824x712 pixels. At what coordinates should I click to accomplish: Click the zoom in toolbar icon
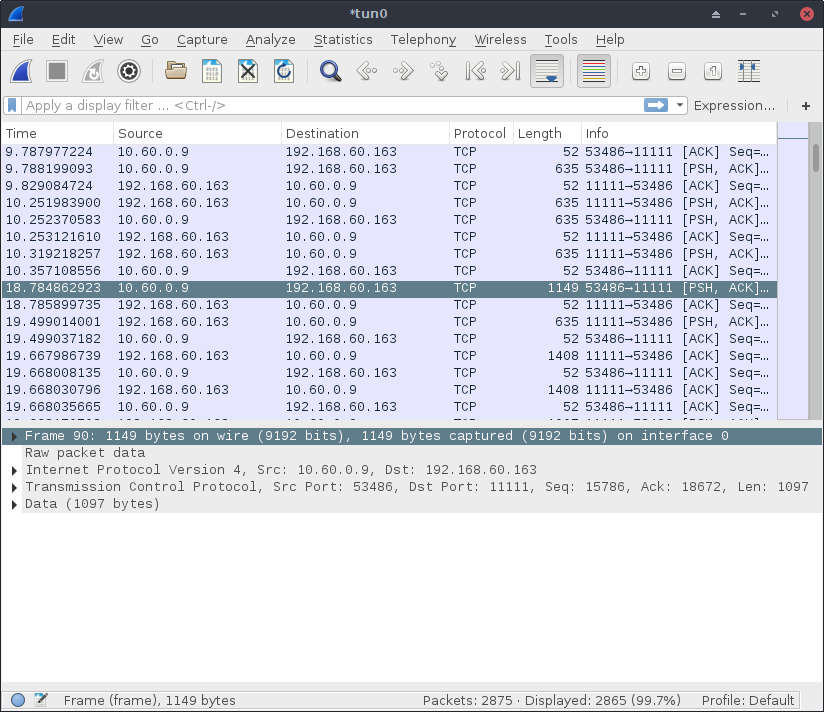tap(641, 71)
